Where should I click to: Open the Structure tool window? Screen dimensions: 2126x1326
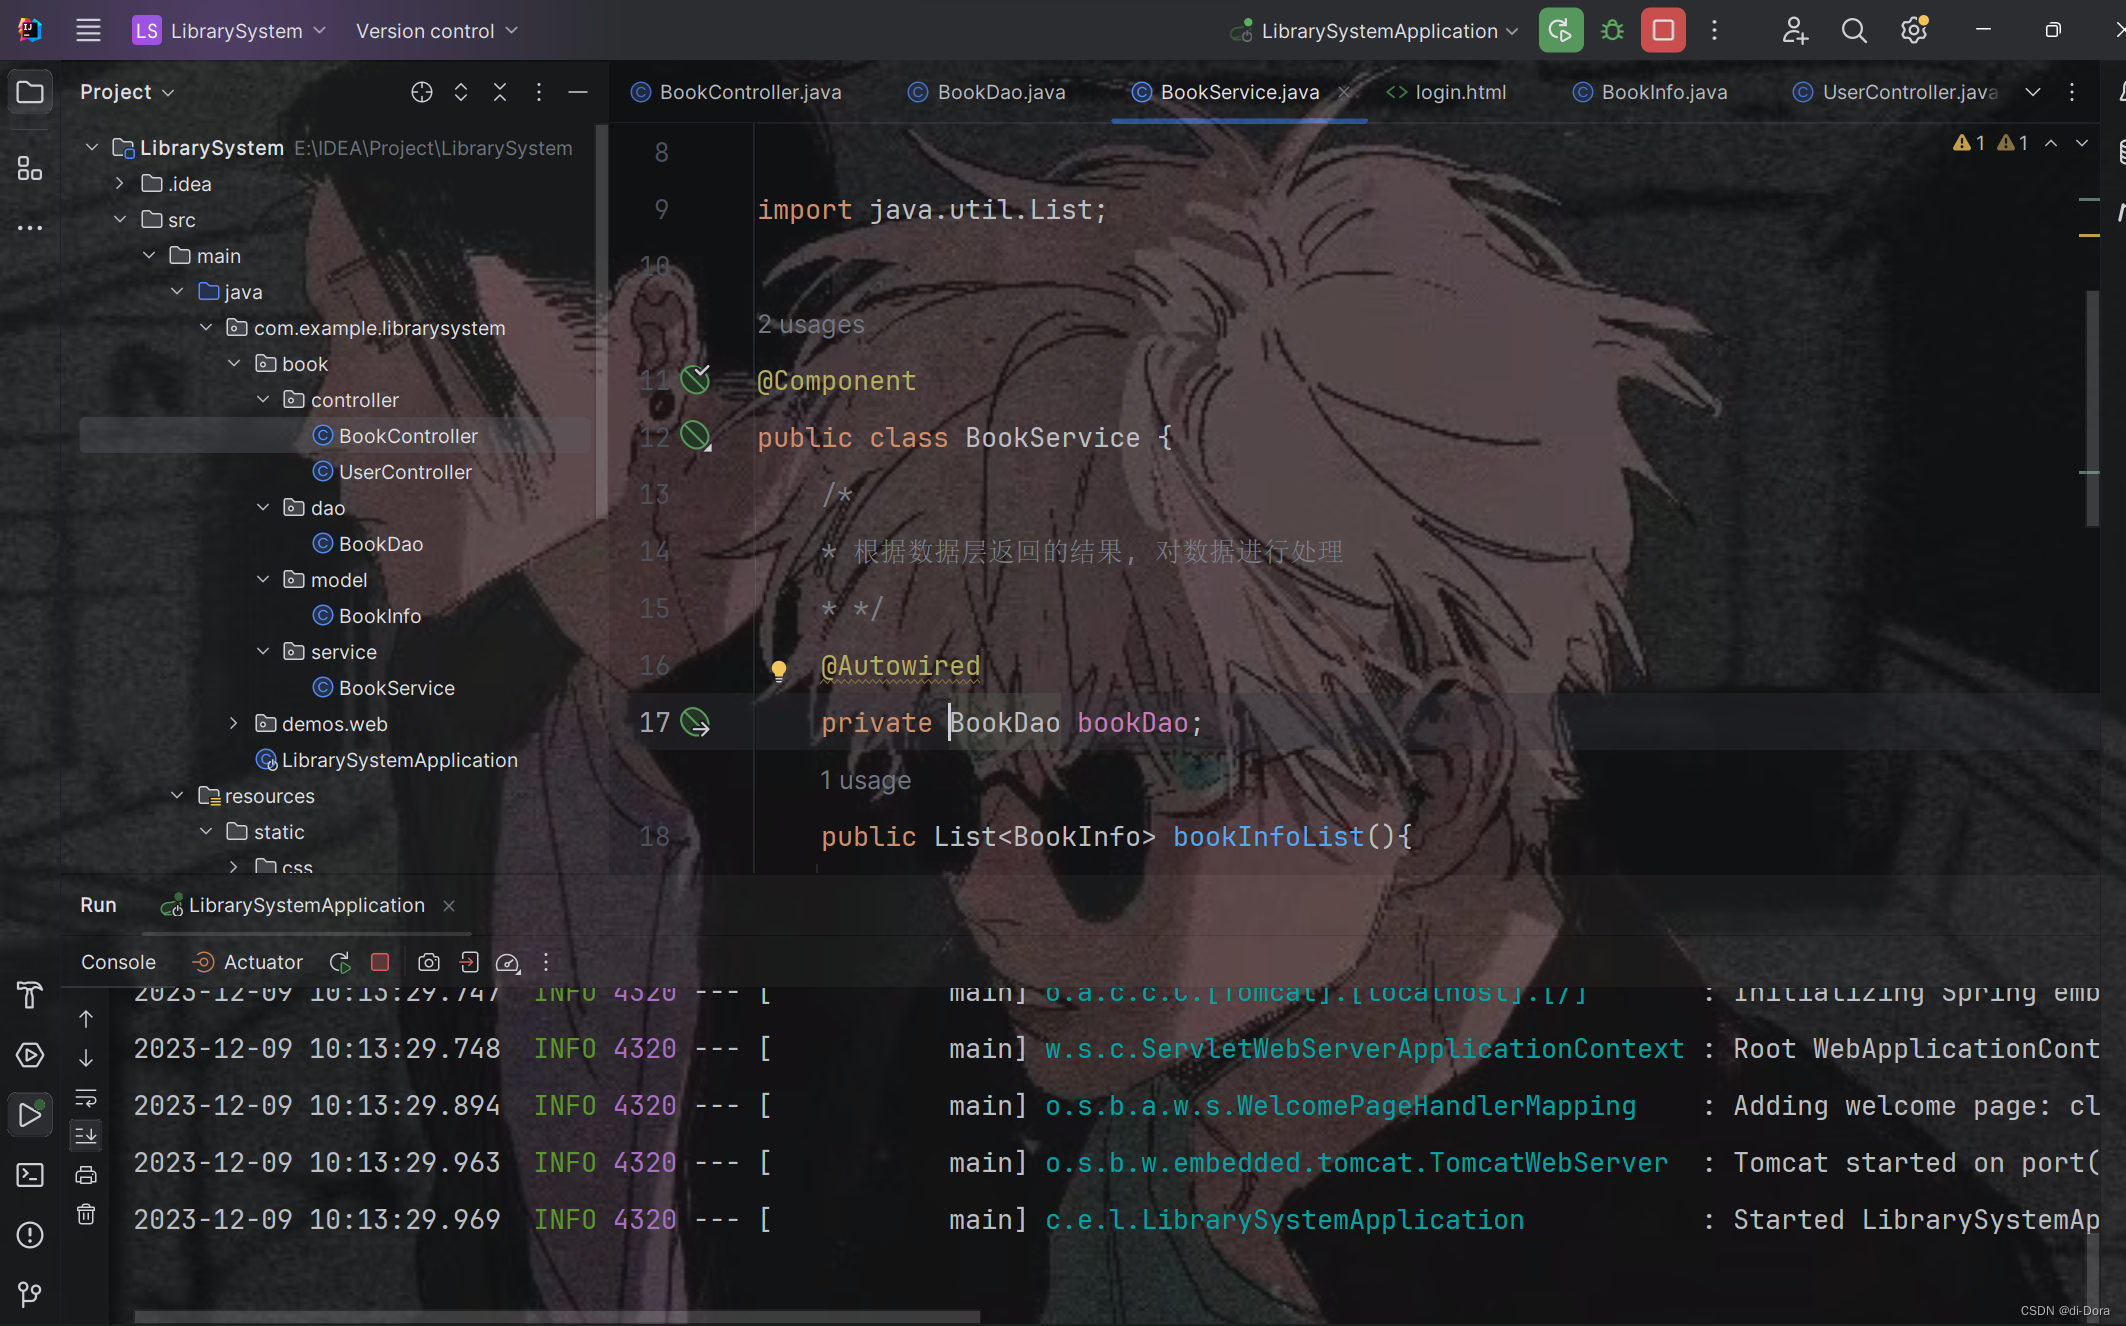30,168
